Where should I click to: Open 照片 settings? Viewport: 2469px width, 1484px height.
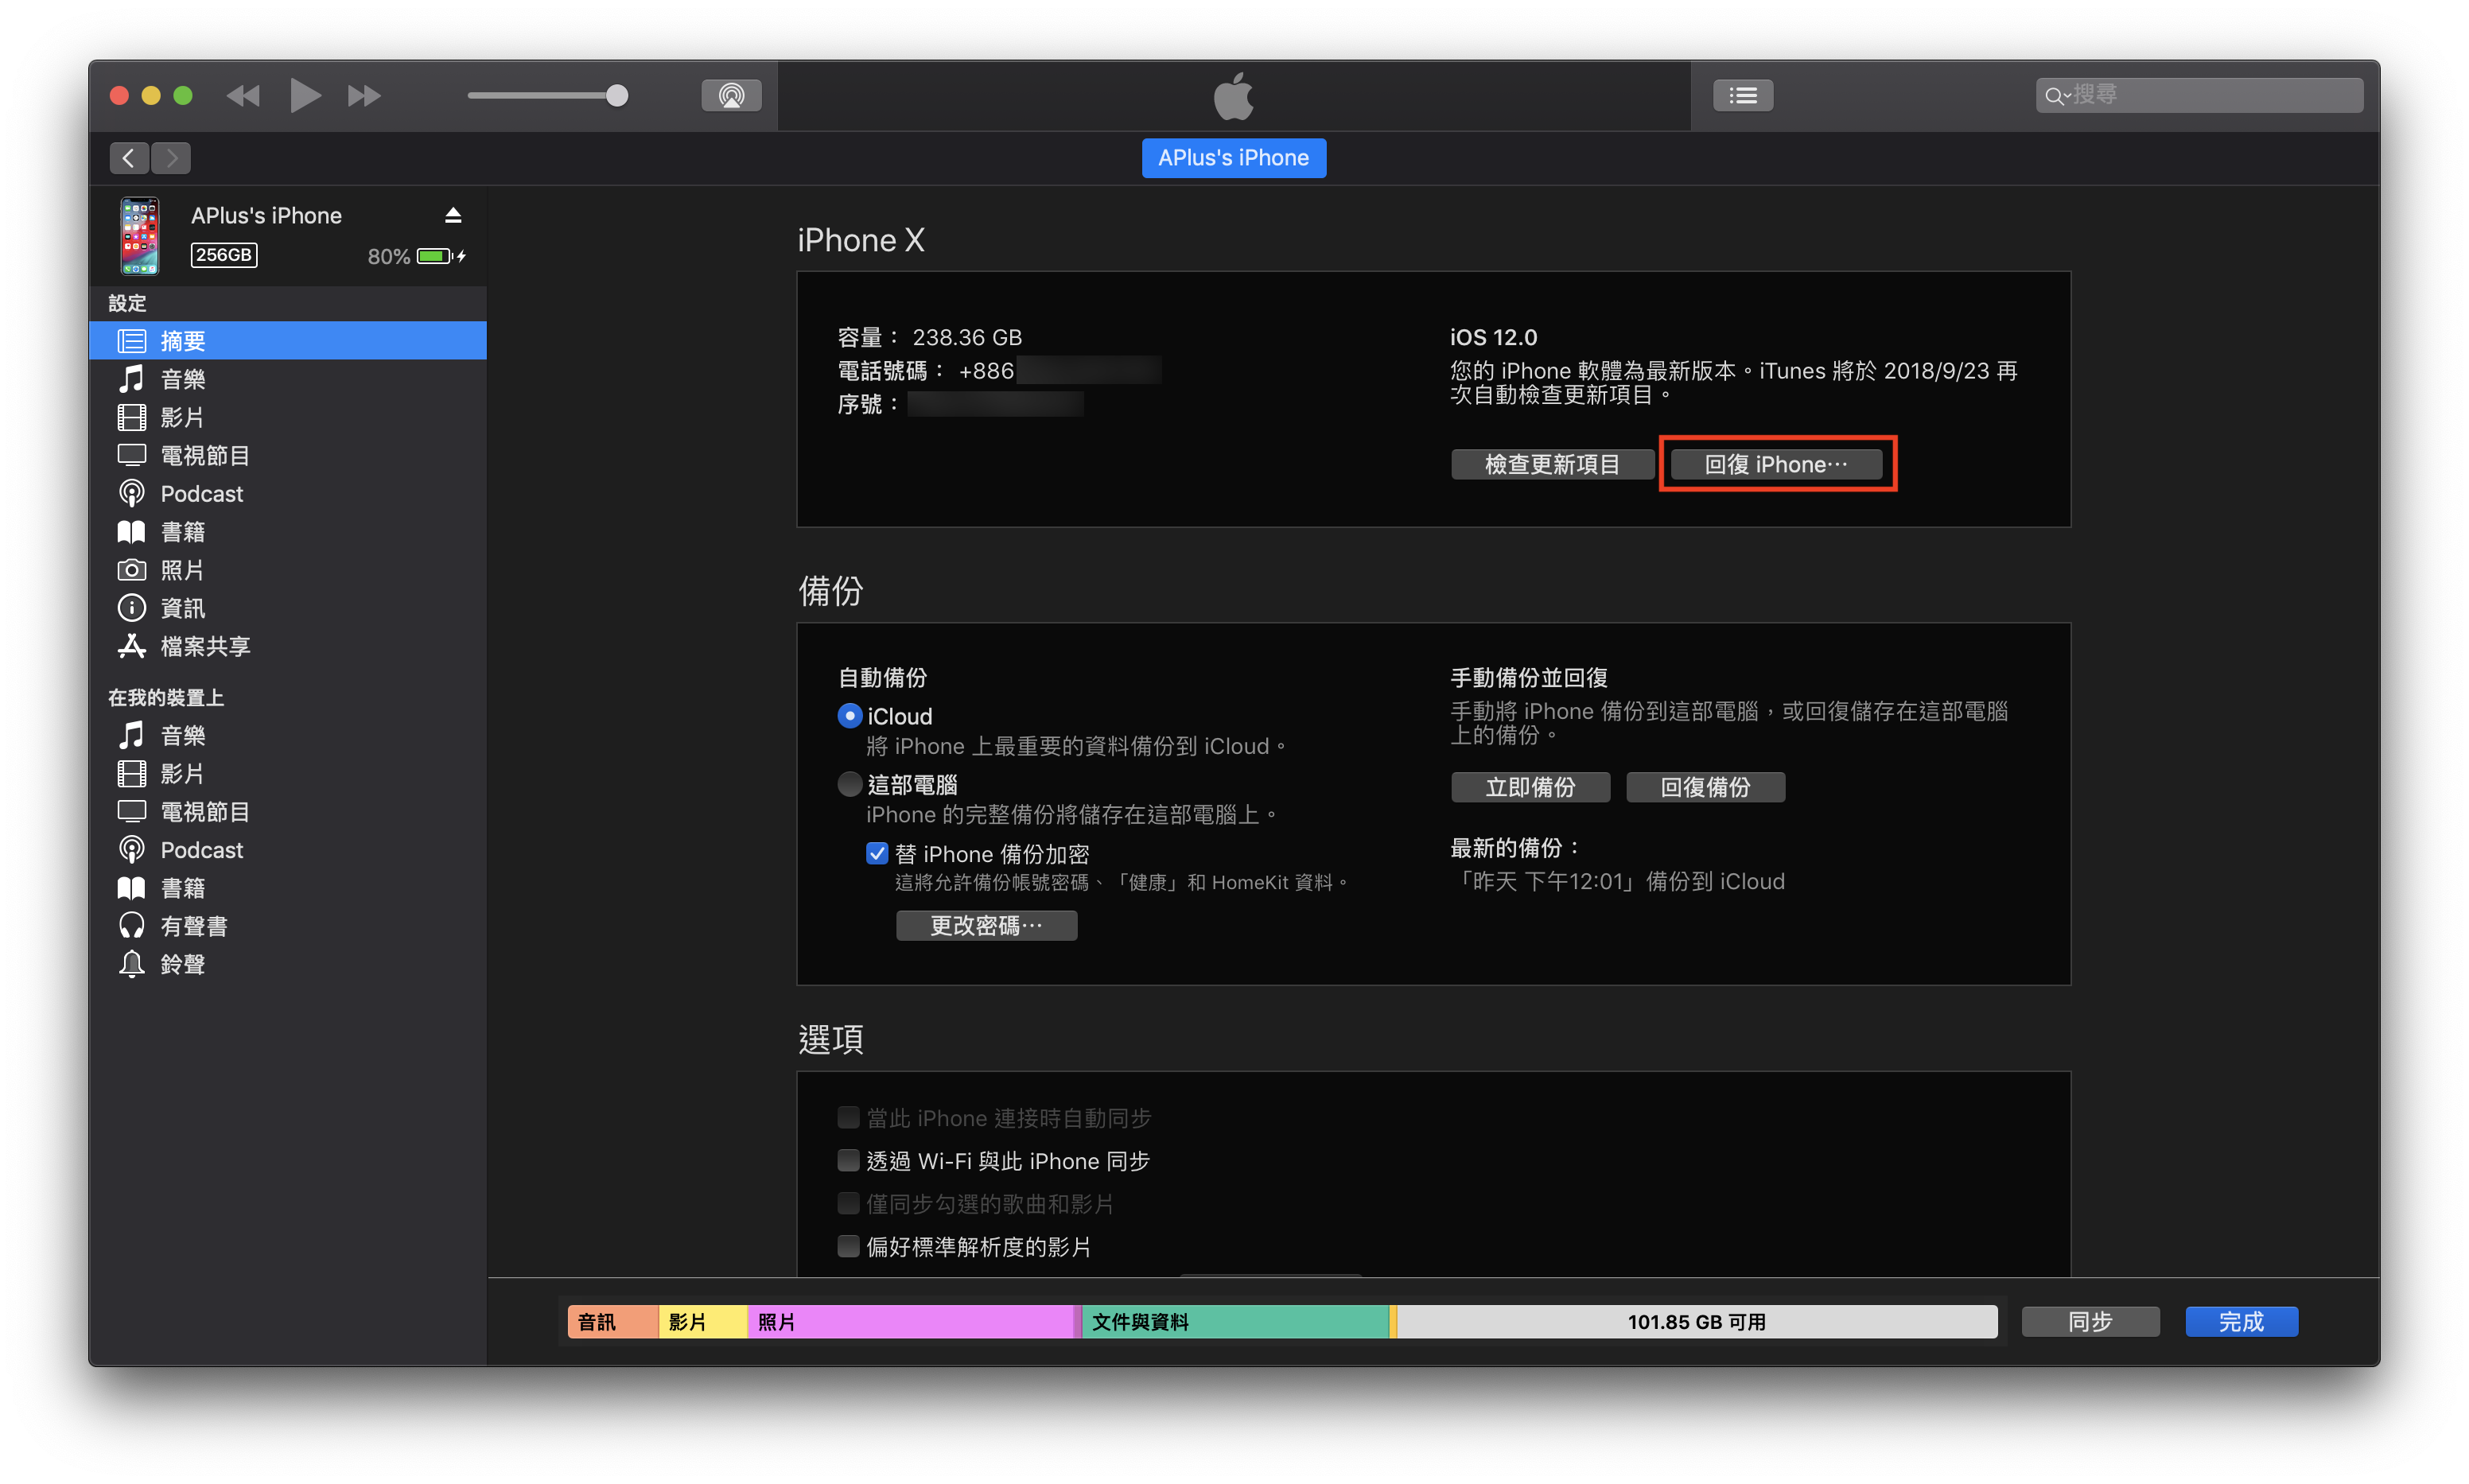click(288, 570)
